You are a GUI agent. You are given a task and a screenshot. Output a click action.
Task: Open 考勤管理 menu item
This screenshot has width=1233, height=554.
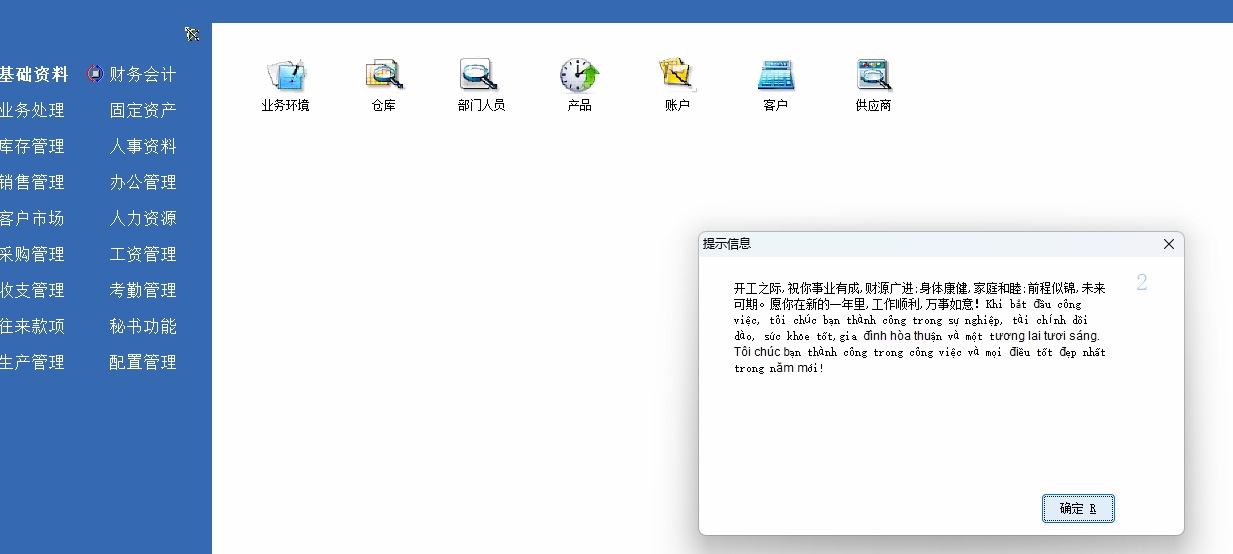pos(142,290)
